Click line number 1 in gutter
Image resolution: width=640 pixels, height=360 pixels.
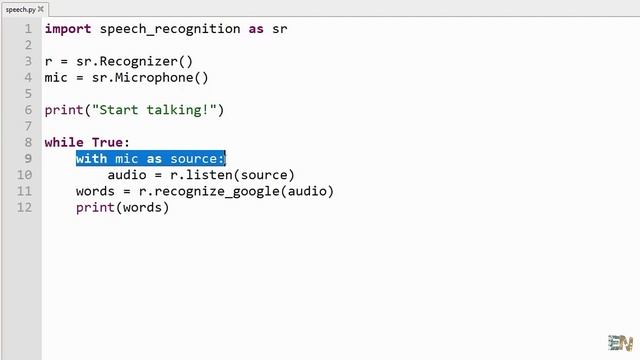pos(28,29)
